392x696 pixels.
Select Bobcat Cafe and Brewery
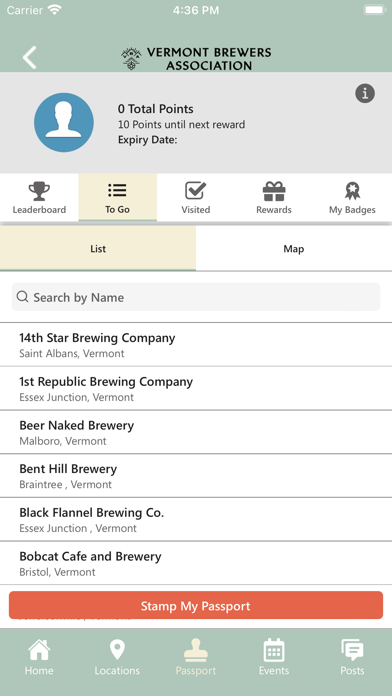point(196,563)
